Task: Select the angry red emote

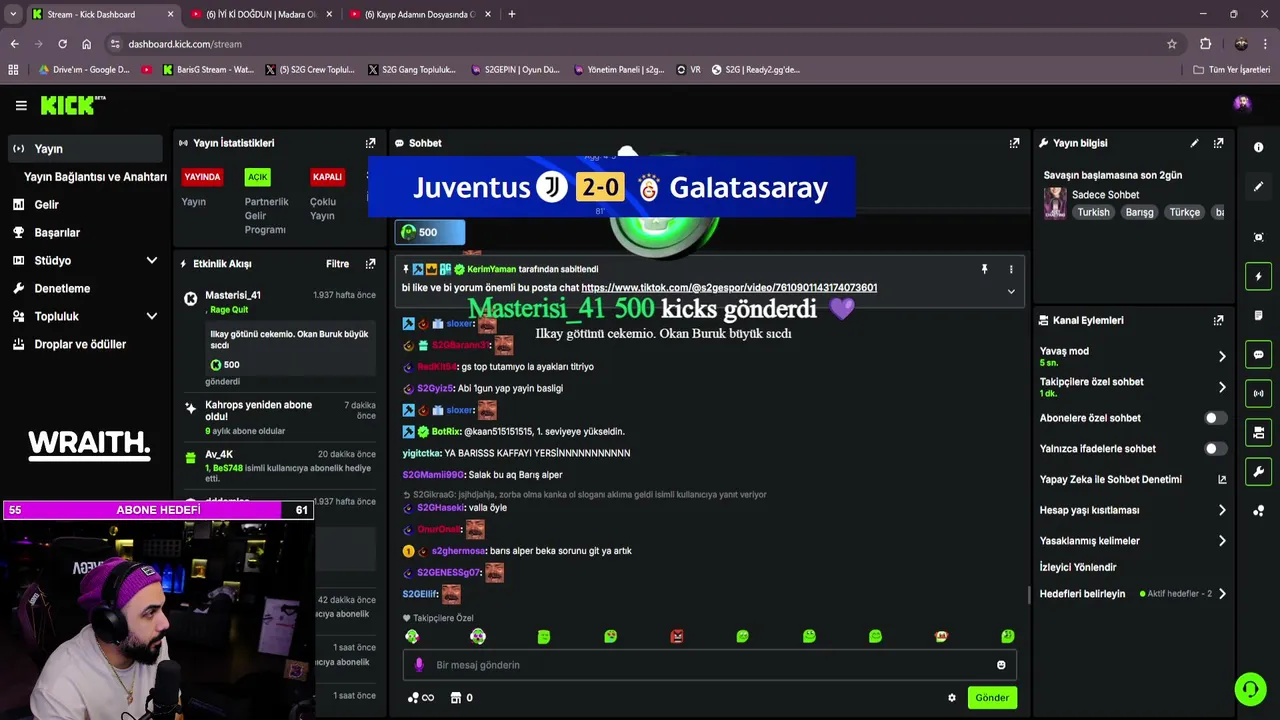Action: click(677, 636)
